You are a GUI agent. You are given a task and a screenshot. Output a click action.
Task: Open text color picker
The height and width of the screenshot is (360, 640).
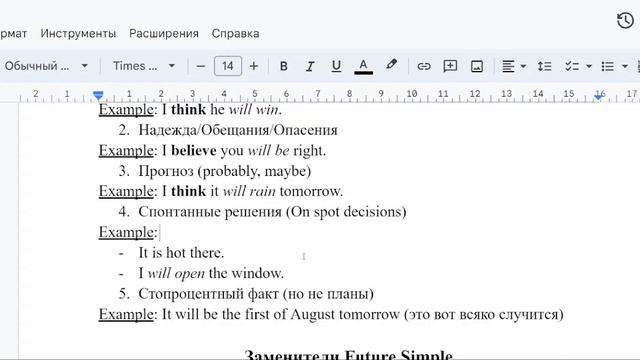[363, 66]
